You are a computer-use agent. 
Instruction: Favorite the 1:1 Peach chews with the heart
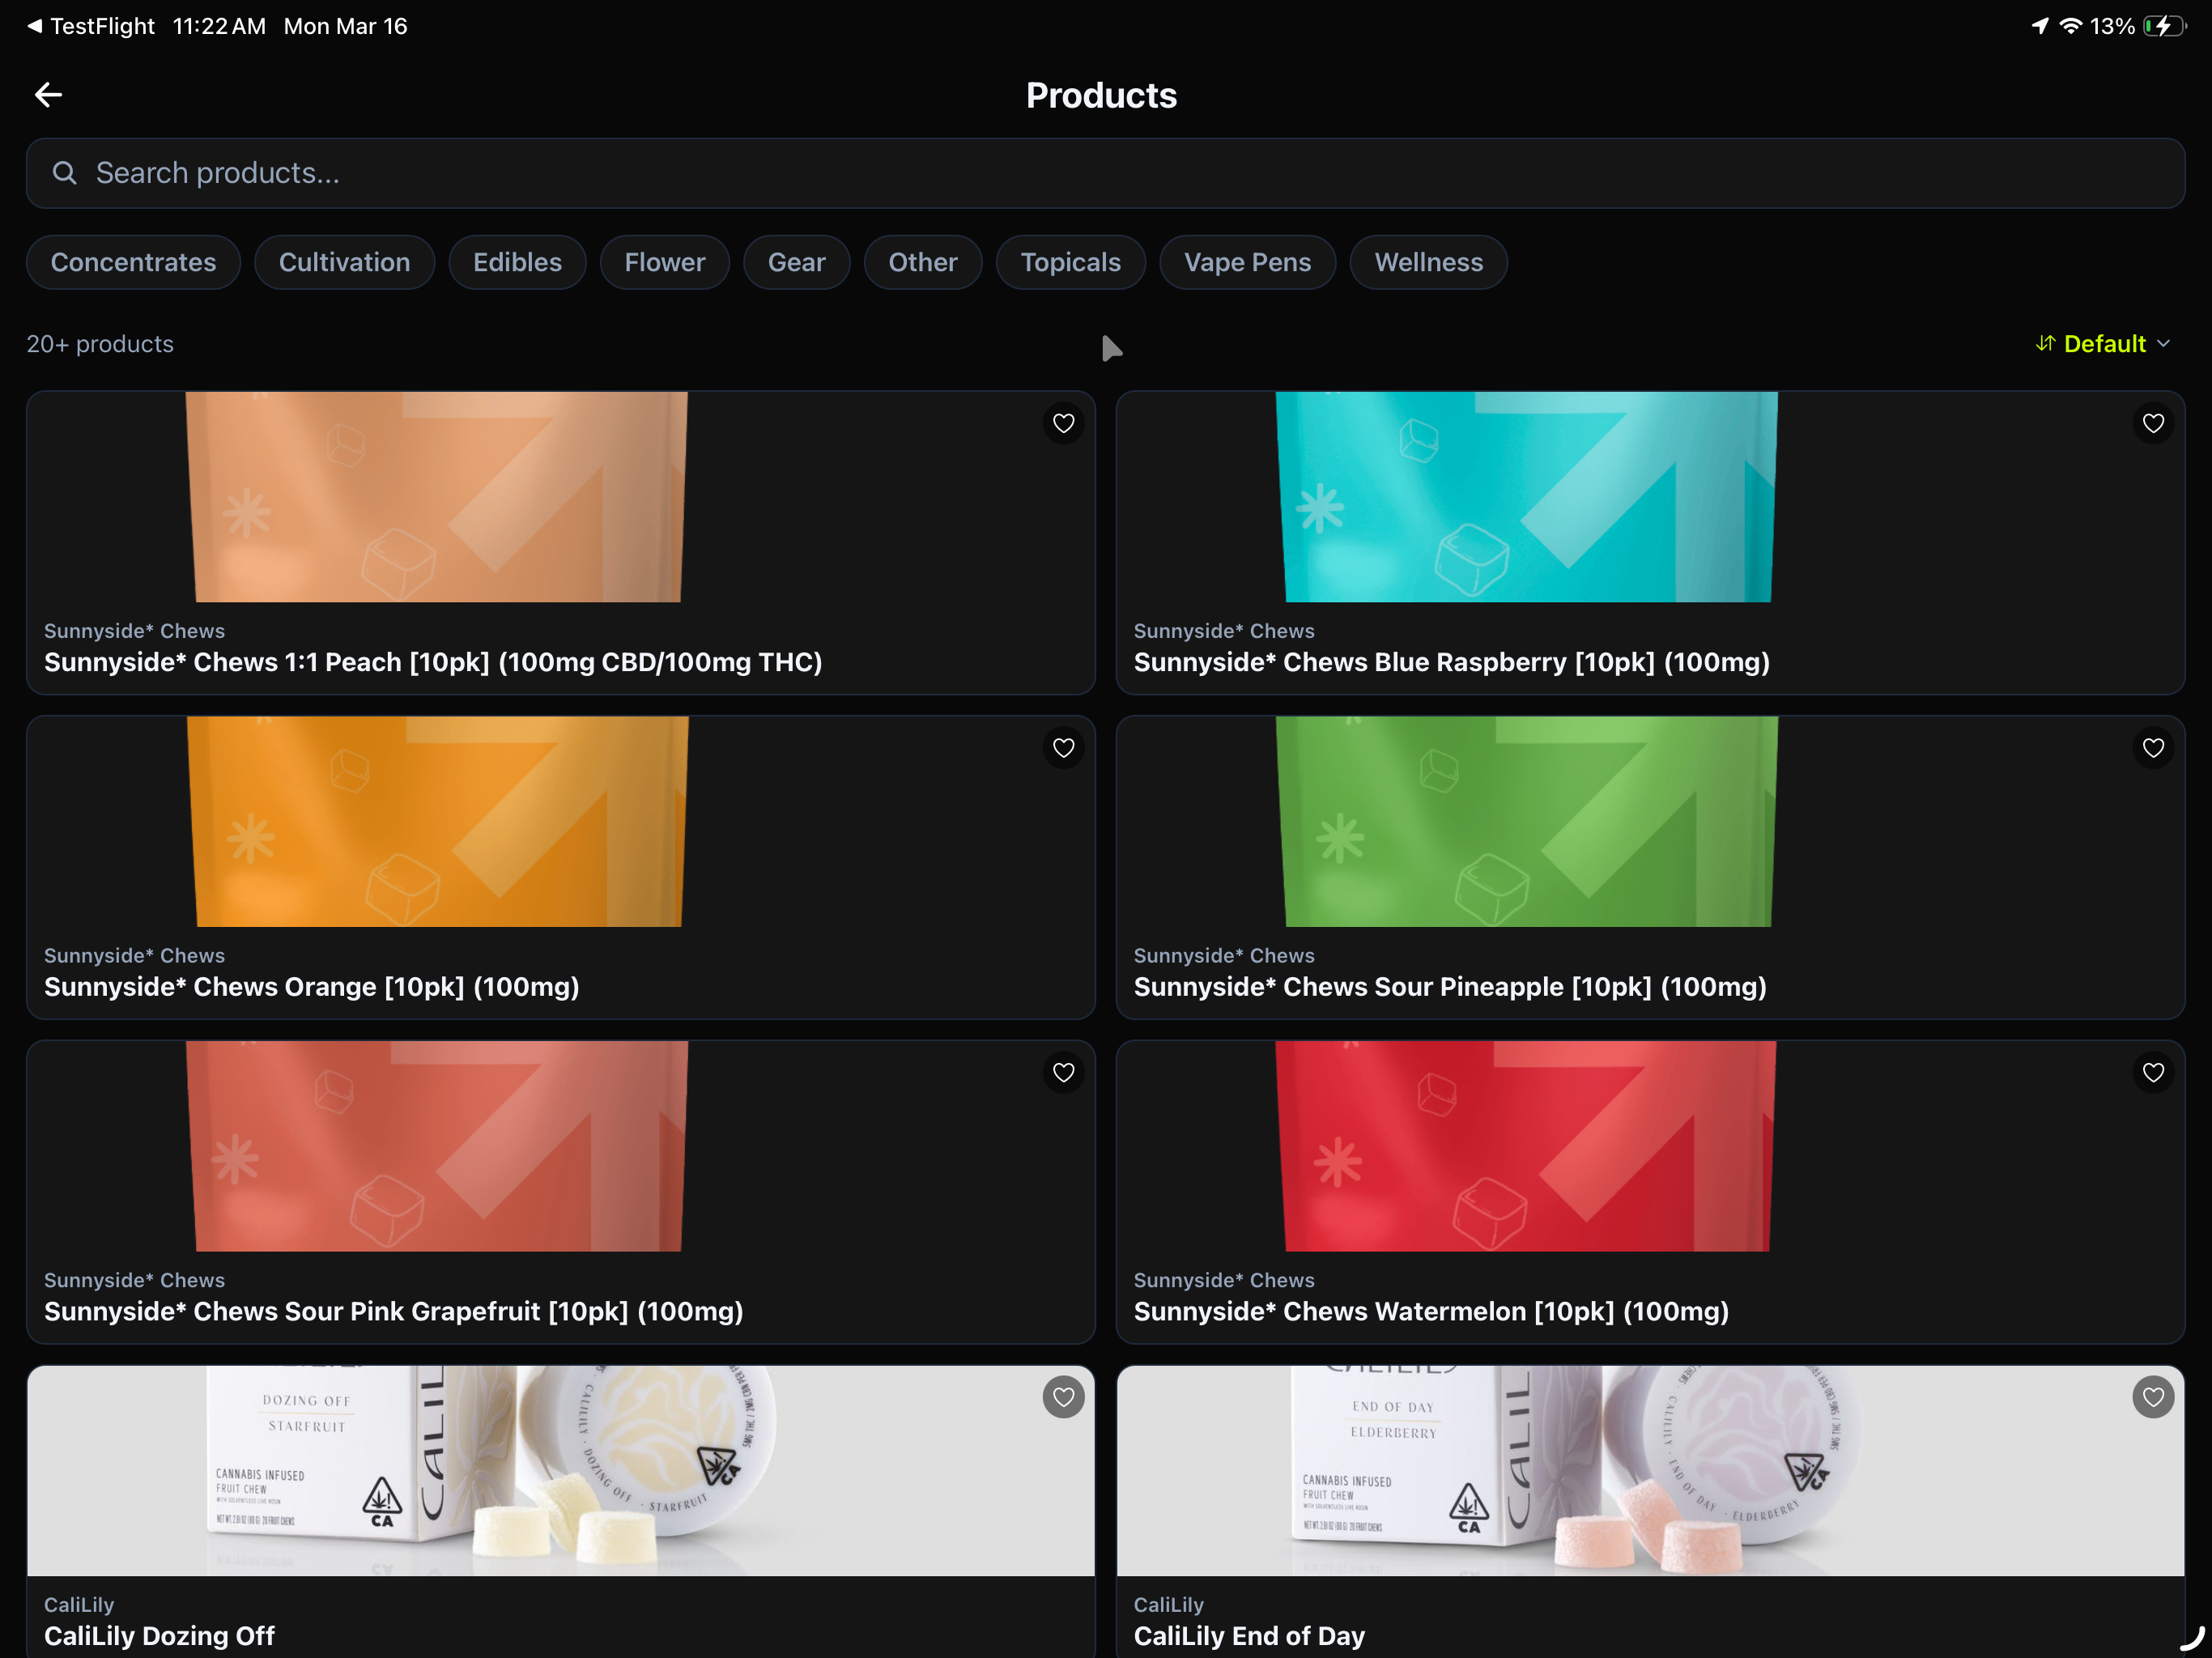pos(1063,423)
